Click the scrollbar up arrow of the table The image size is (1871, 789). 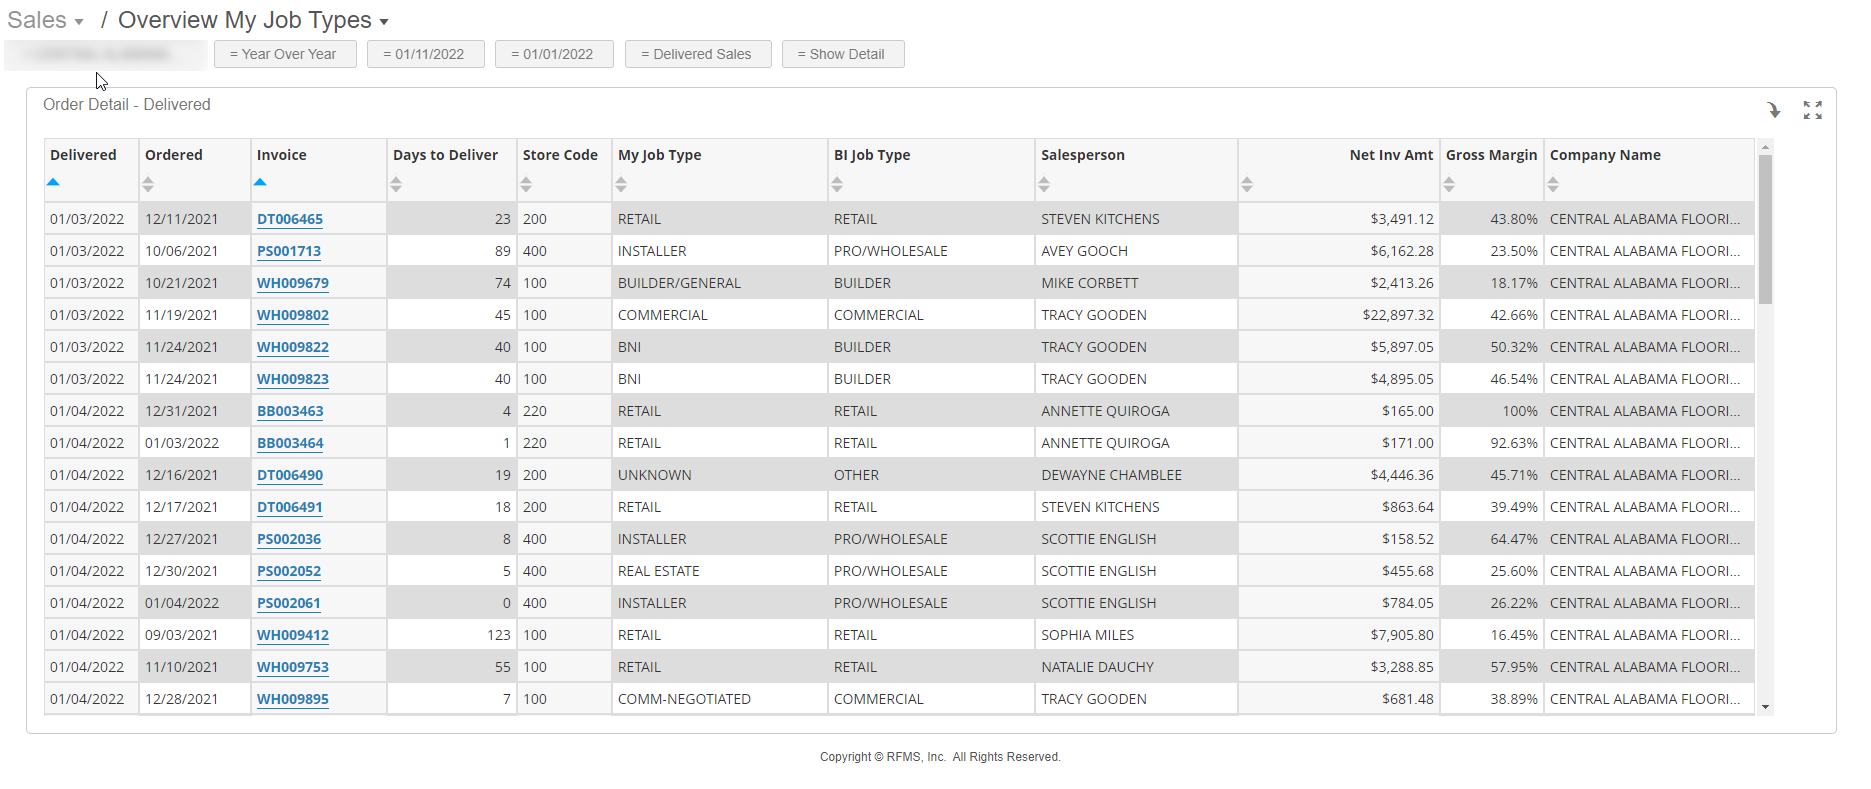(1765, 147)
